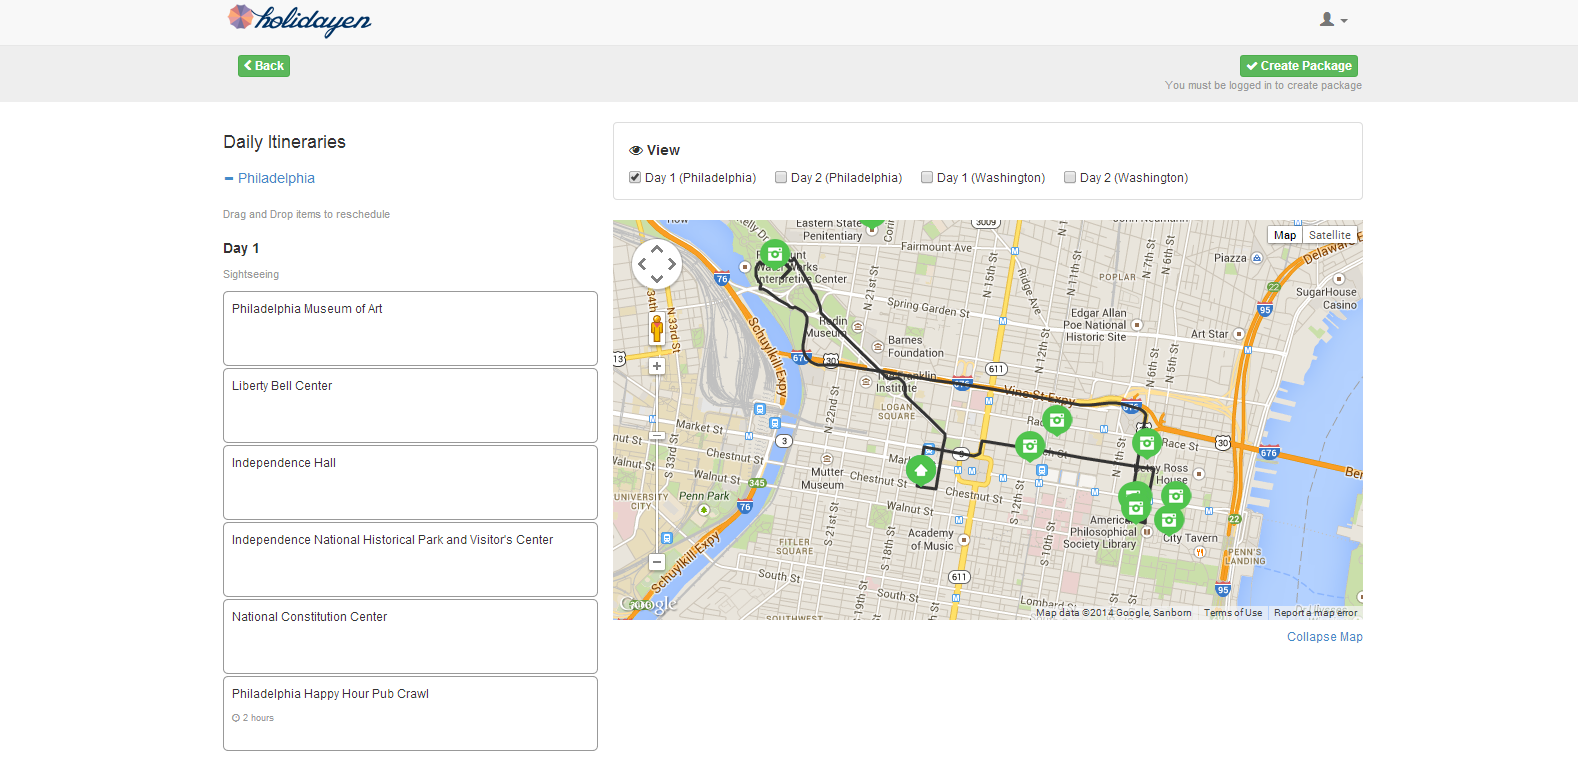1578x763 pixels.
Task: Open the user account icon menu
Action: click(x=1333, y=20)
